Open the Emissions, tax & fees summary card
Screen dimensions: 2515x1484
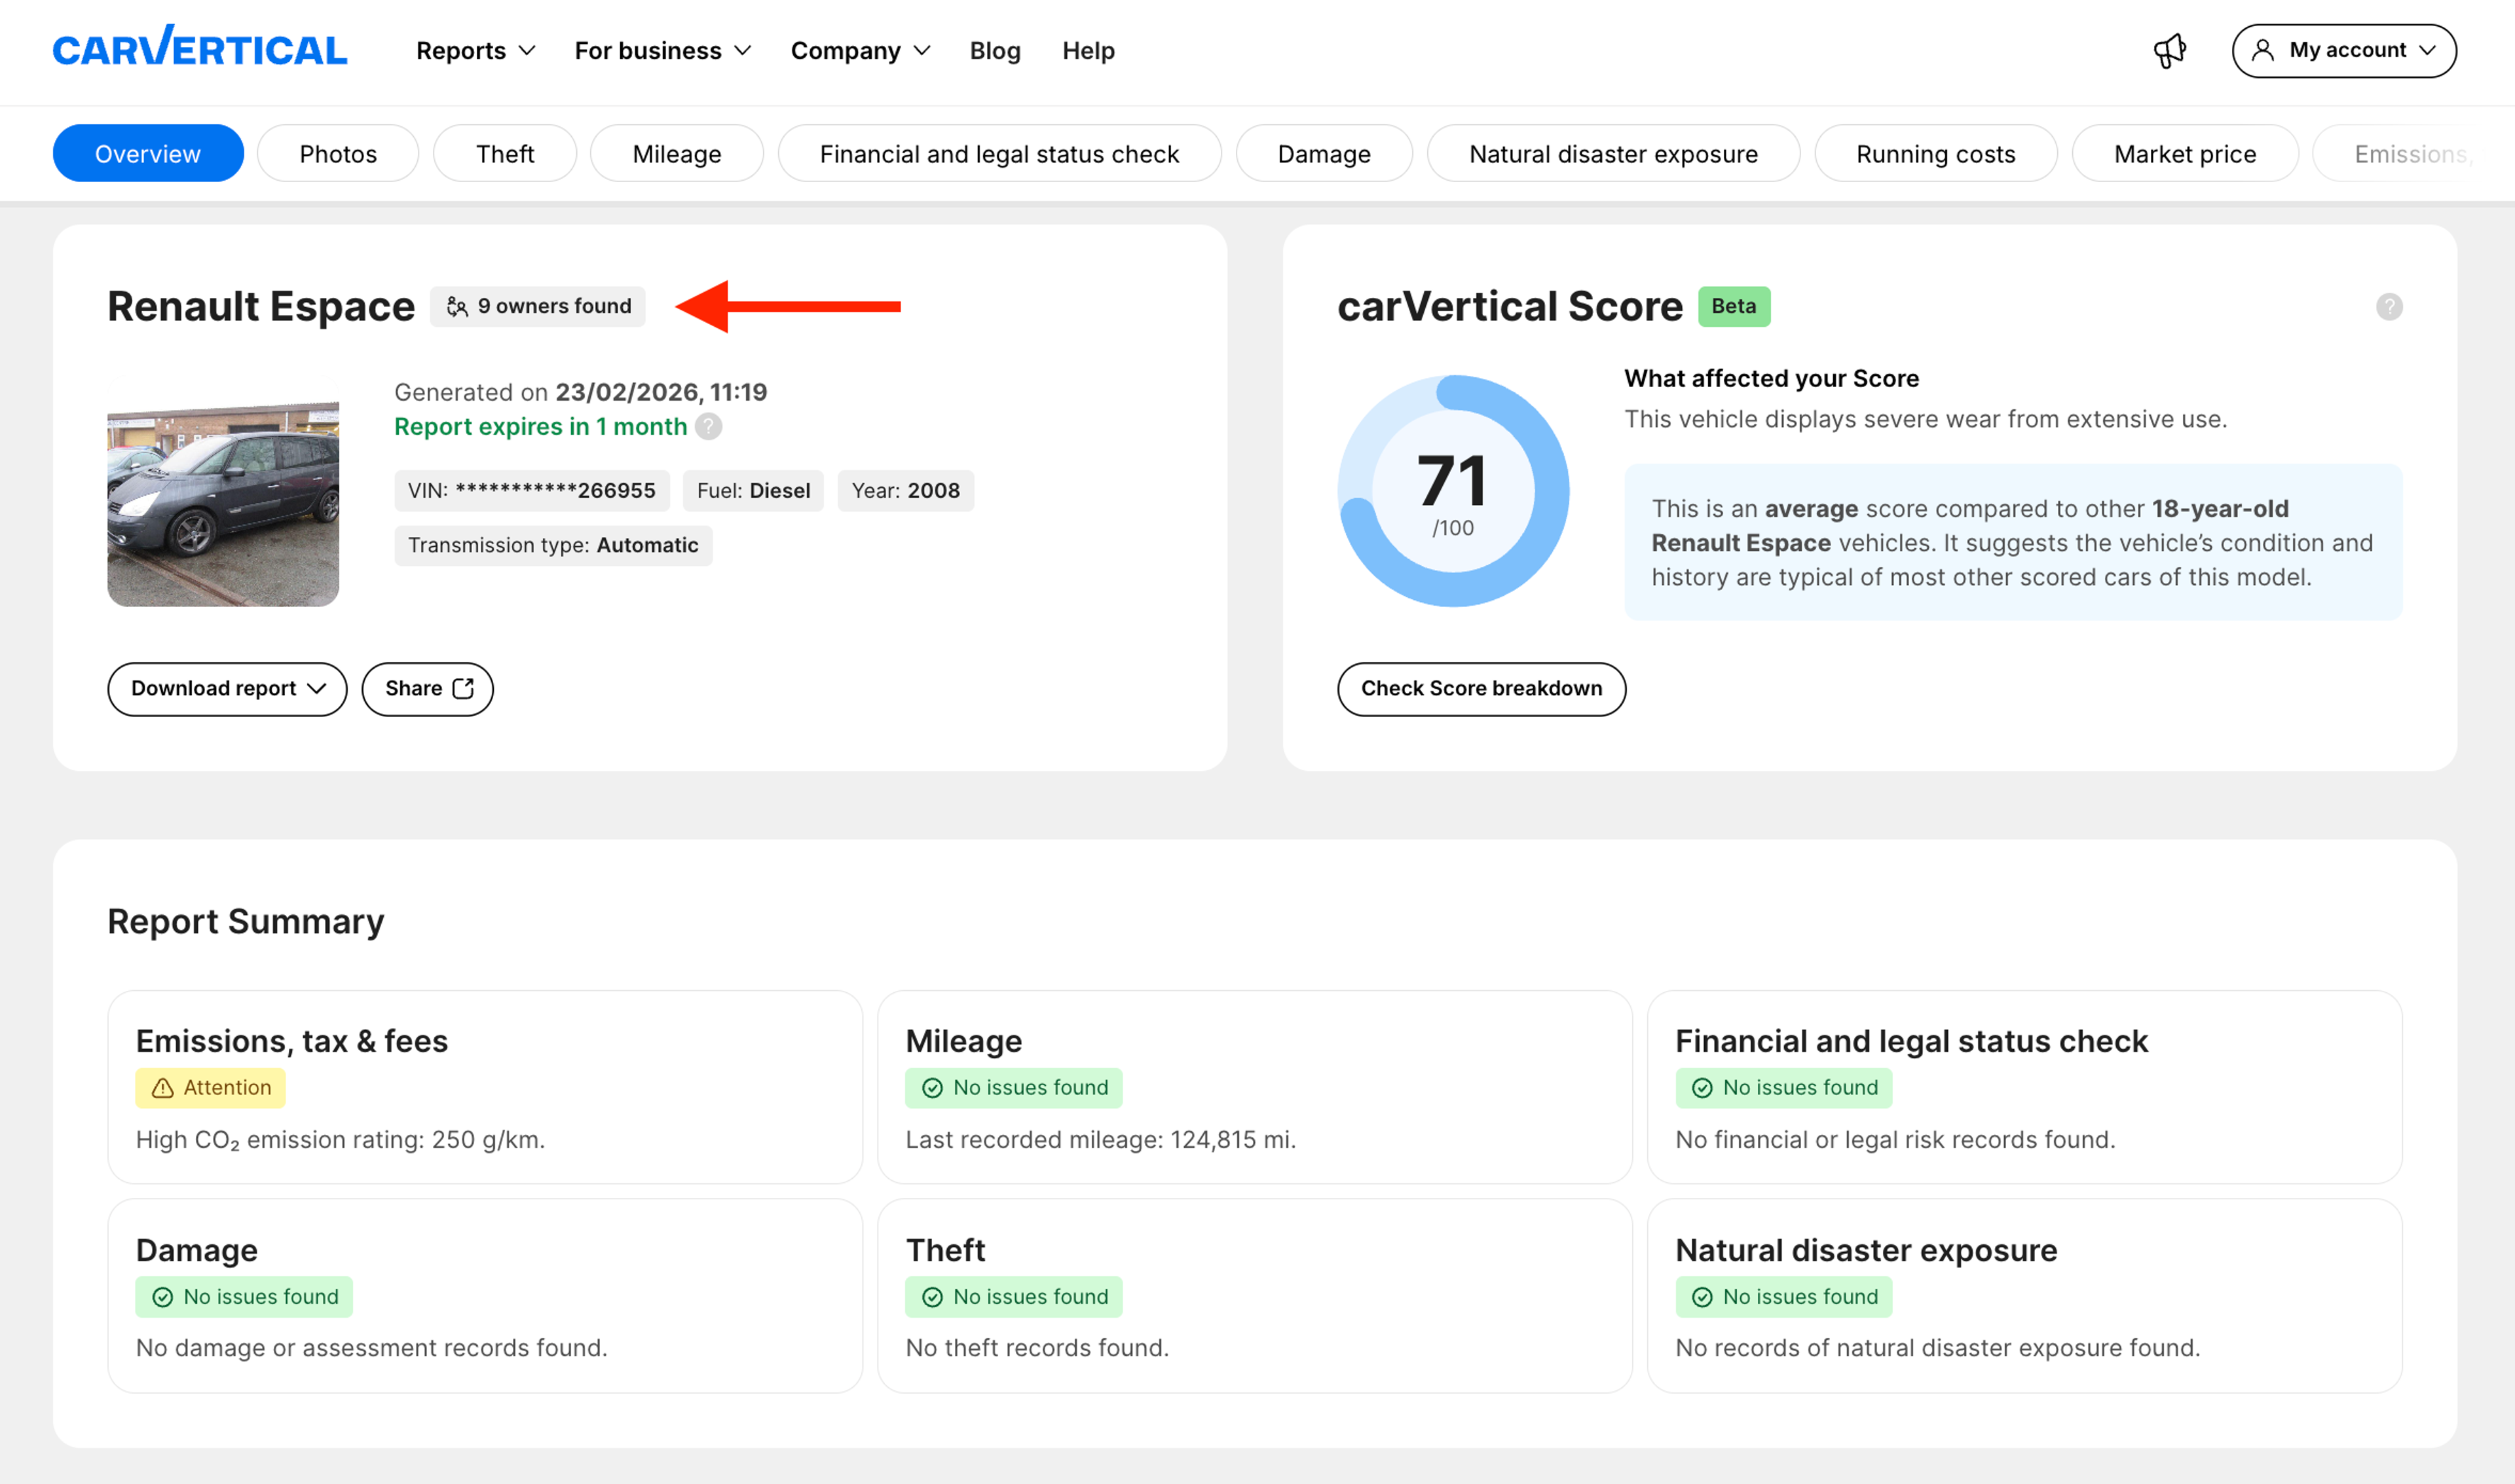point(485,1087)
